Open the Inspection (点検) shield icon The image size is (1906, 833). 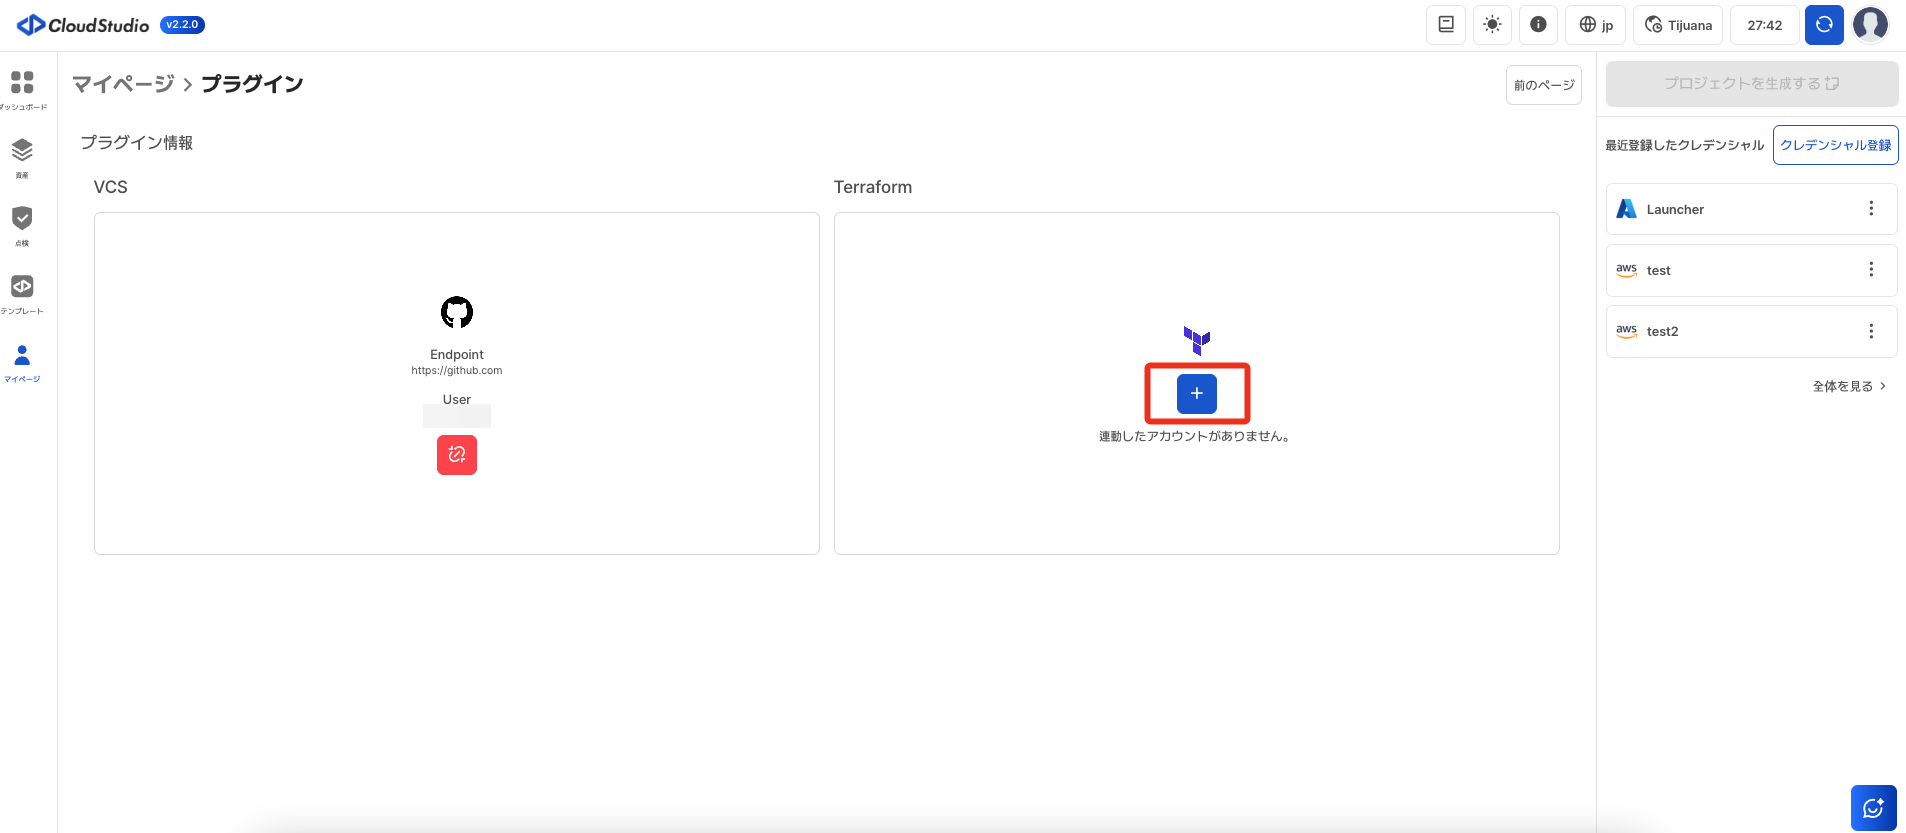[22, 219]
